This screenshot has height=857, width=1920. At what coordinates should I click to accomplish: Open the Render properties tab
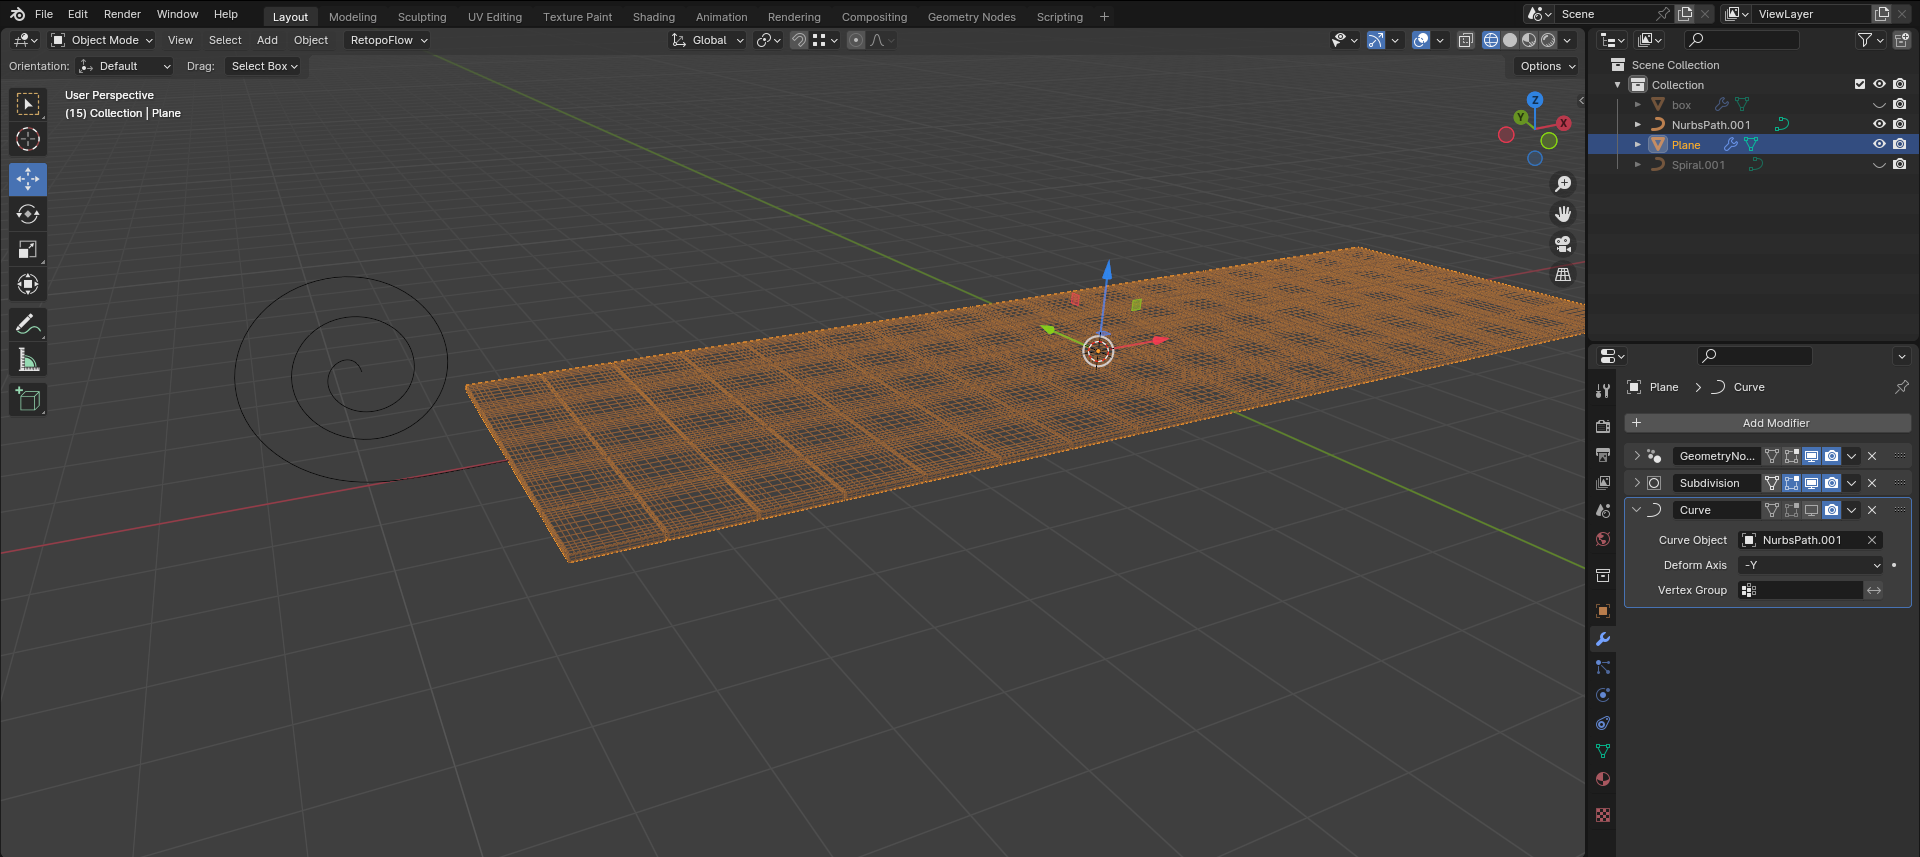click(1603, 426)
